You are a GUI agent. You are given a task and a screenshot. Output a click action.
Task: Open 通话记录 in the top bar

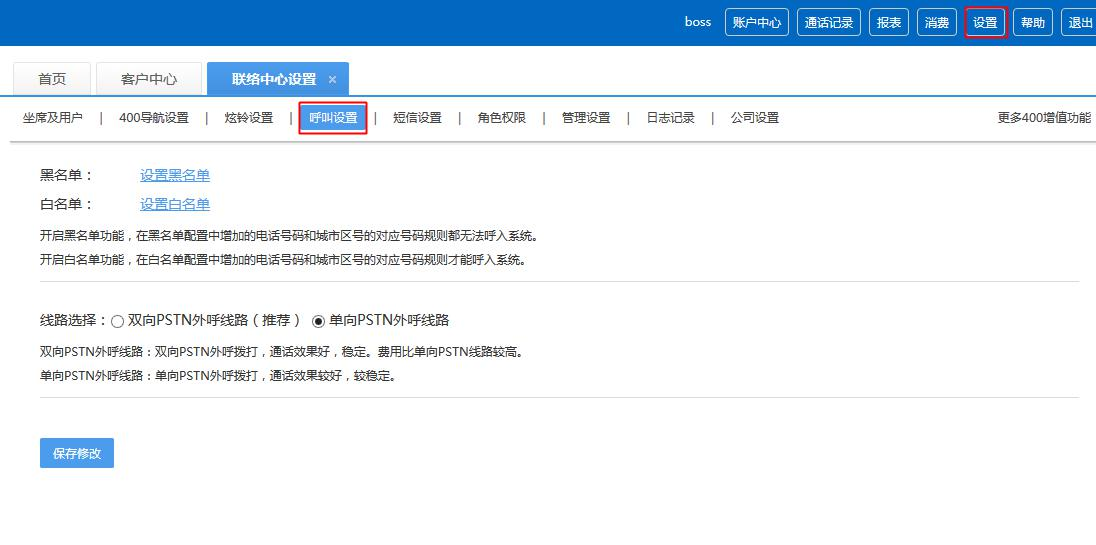pyautogui.click(x=829, y=23)
